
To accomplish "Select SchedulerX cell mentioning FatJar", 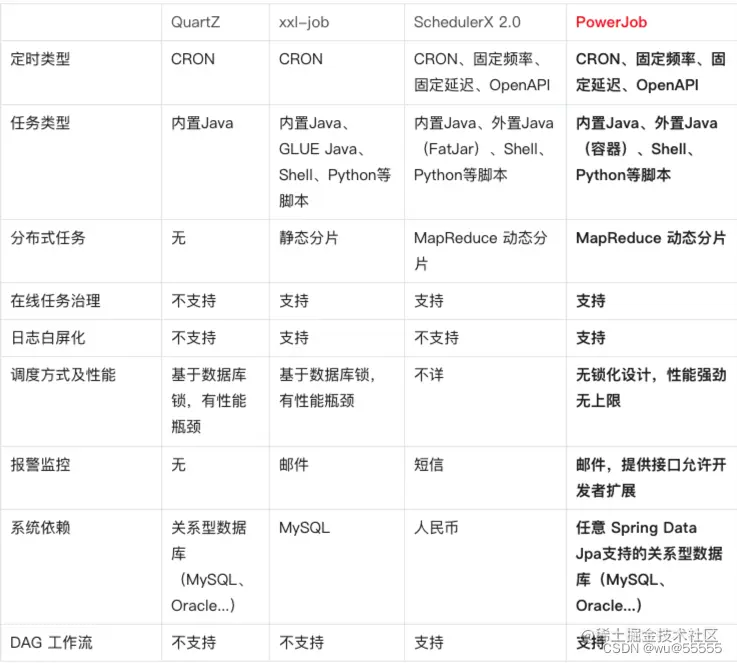I will pos(484,149).
